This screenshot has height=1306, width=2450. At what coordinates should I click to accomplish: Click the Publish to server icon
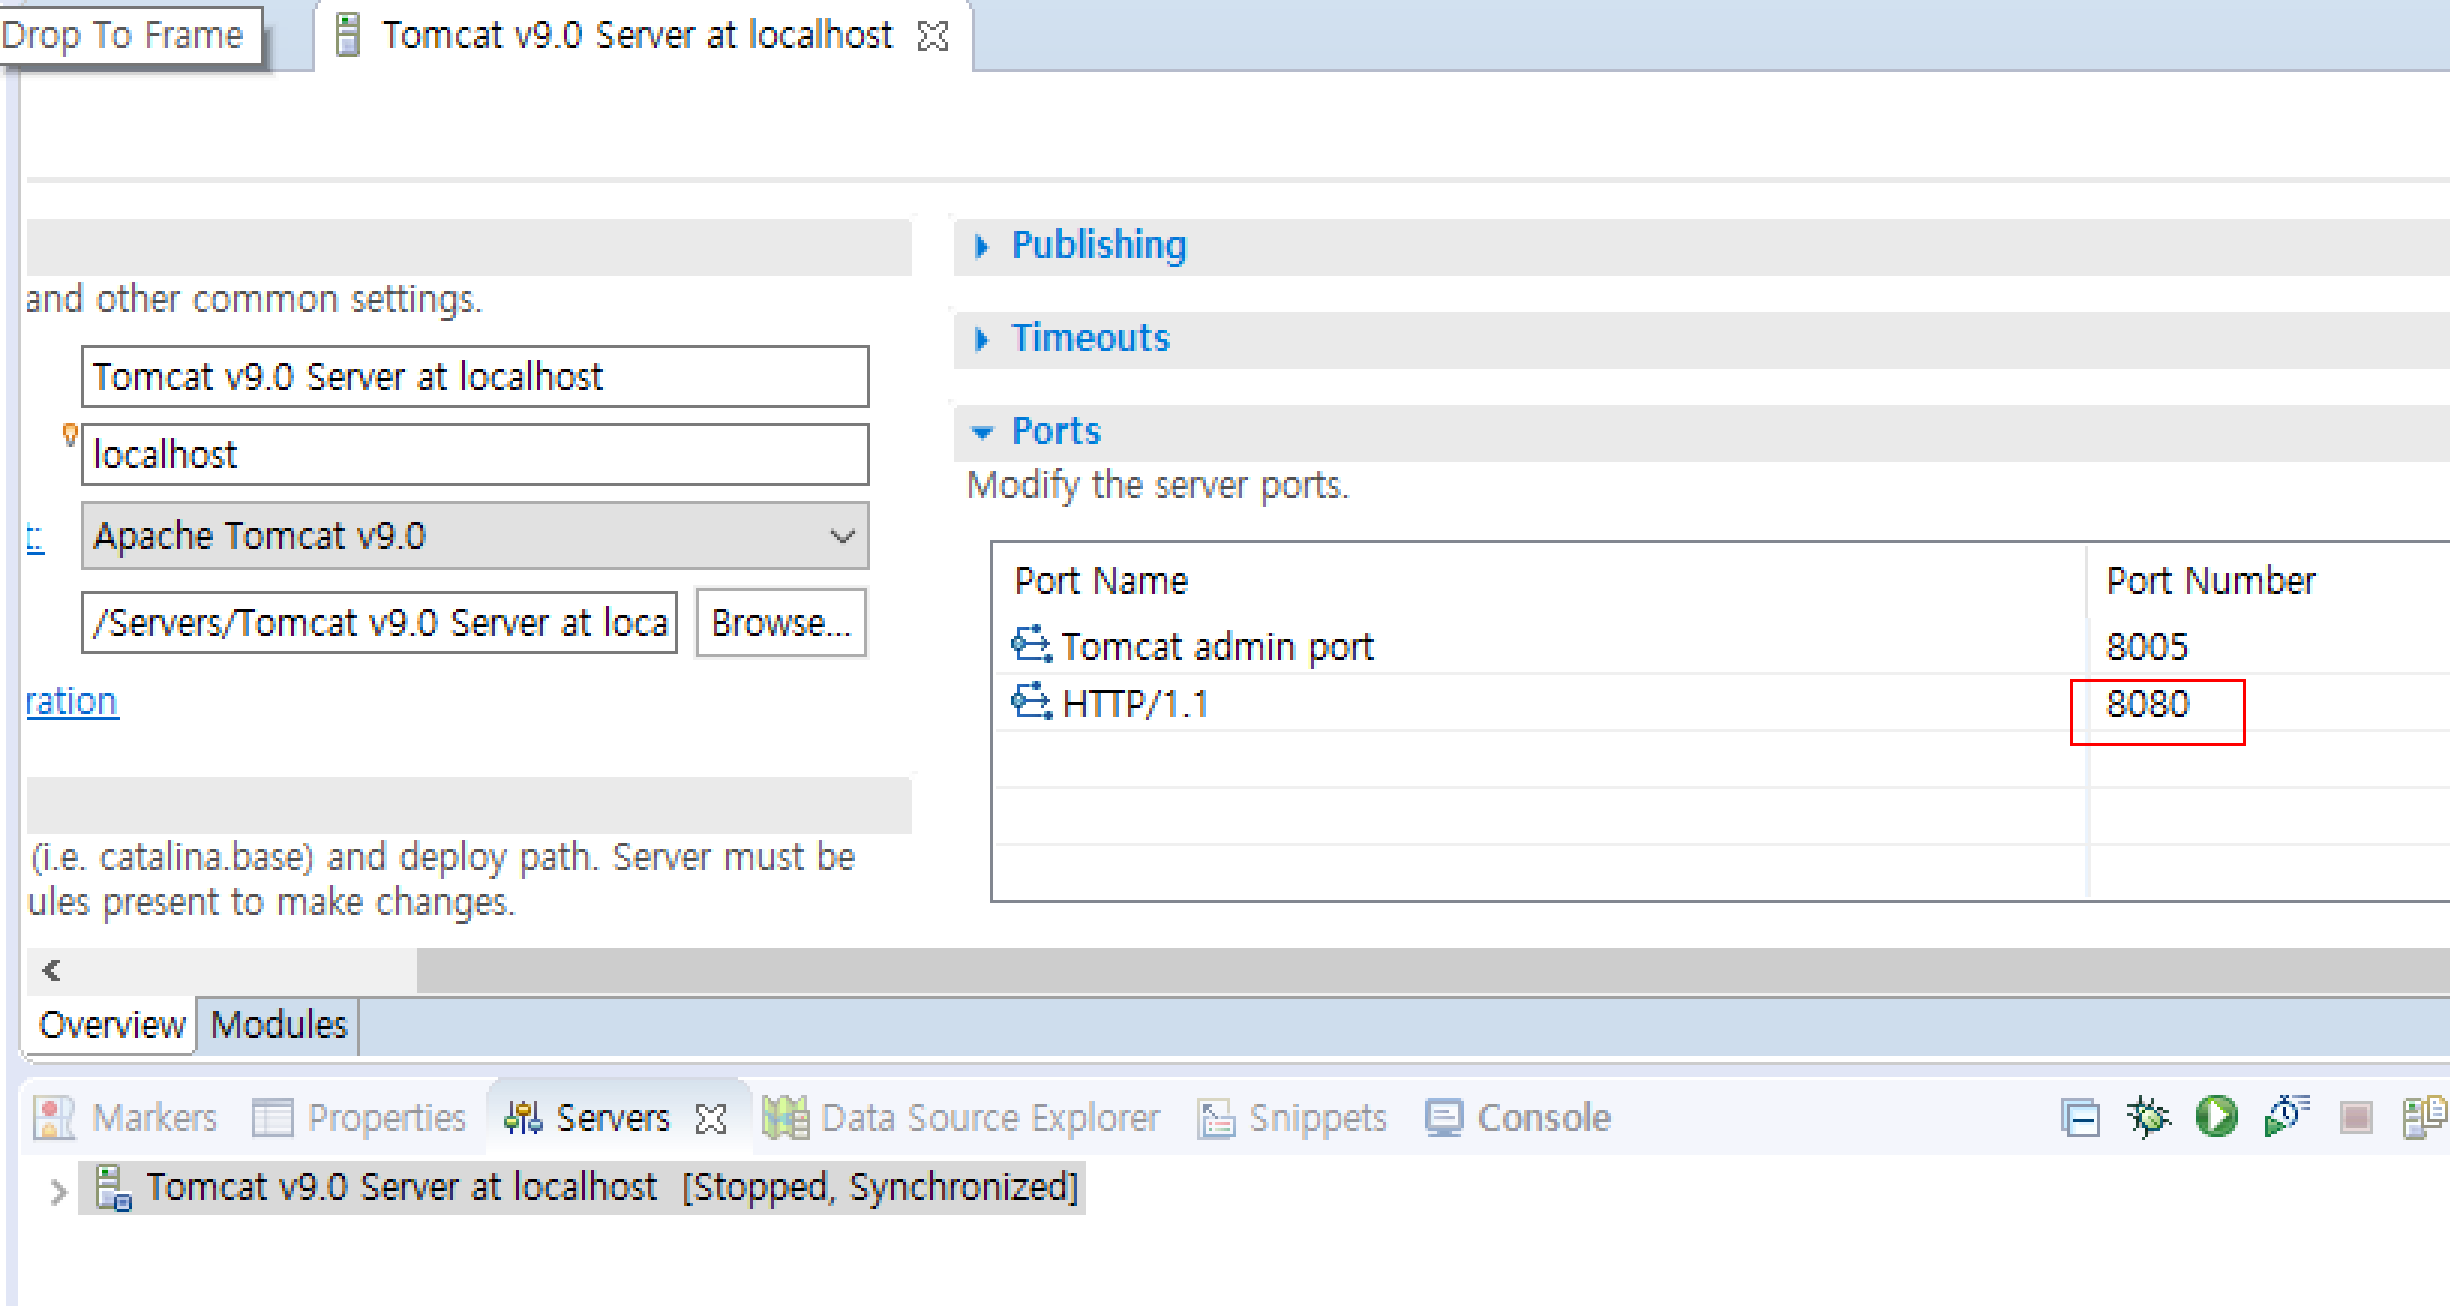[x=2424, y=1117]
